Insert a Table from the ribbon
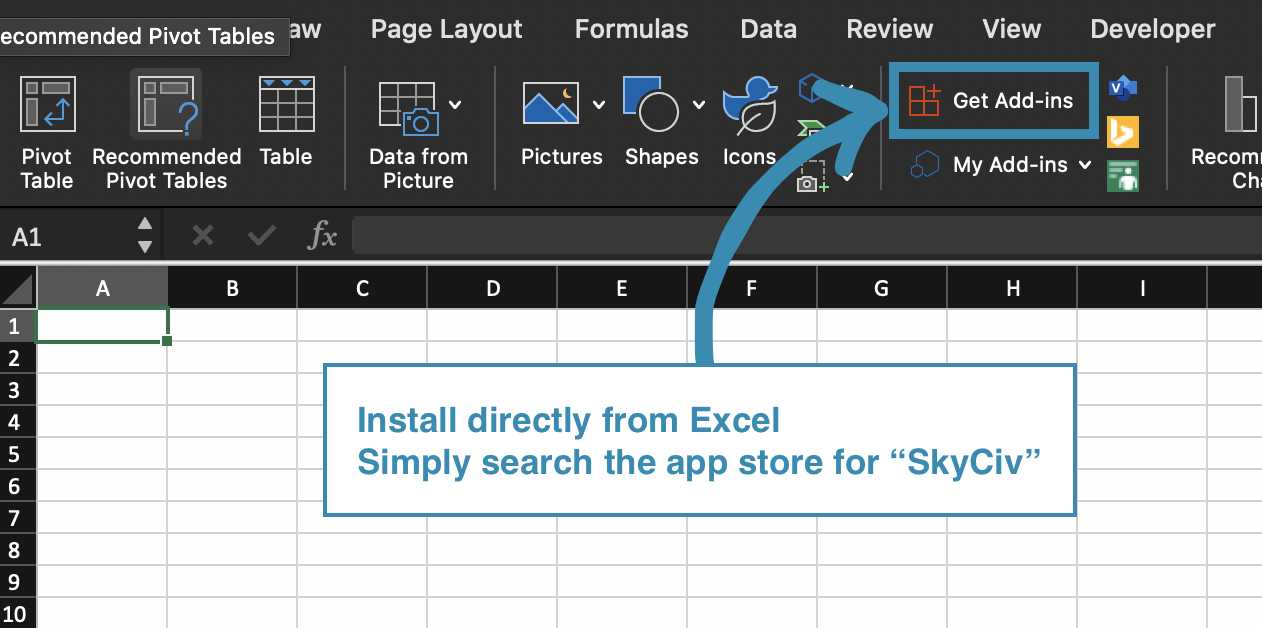Screen dimensions: 1262x628 [x=286, y=105]
